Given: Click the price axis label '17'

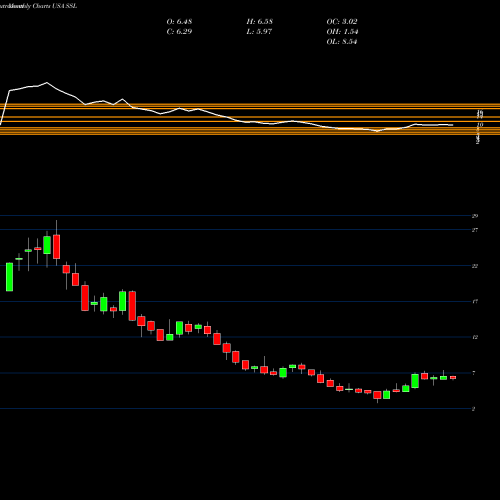Looking at the screenshot, I should tap(475, 302).
